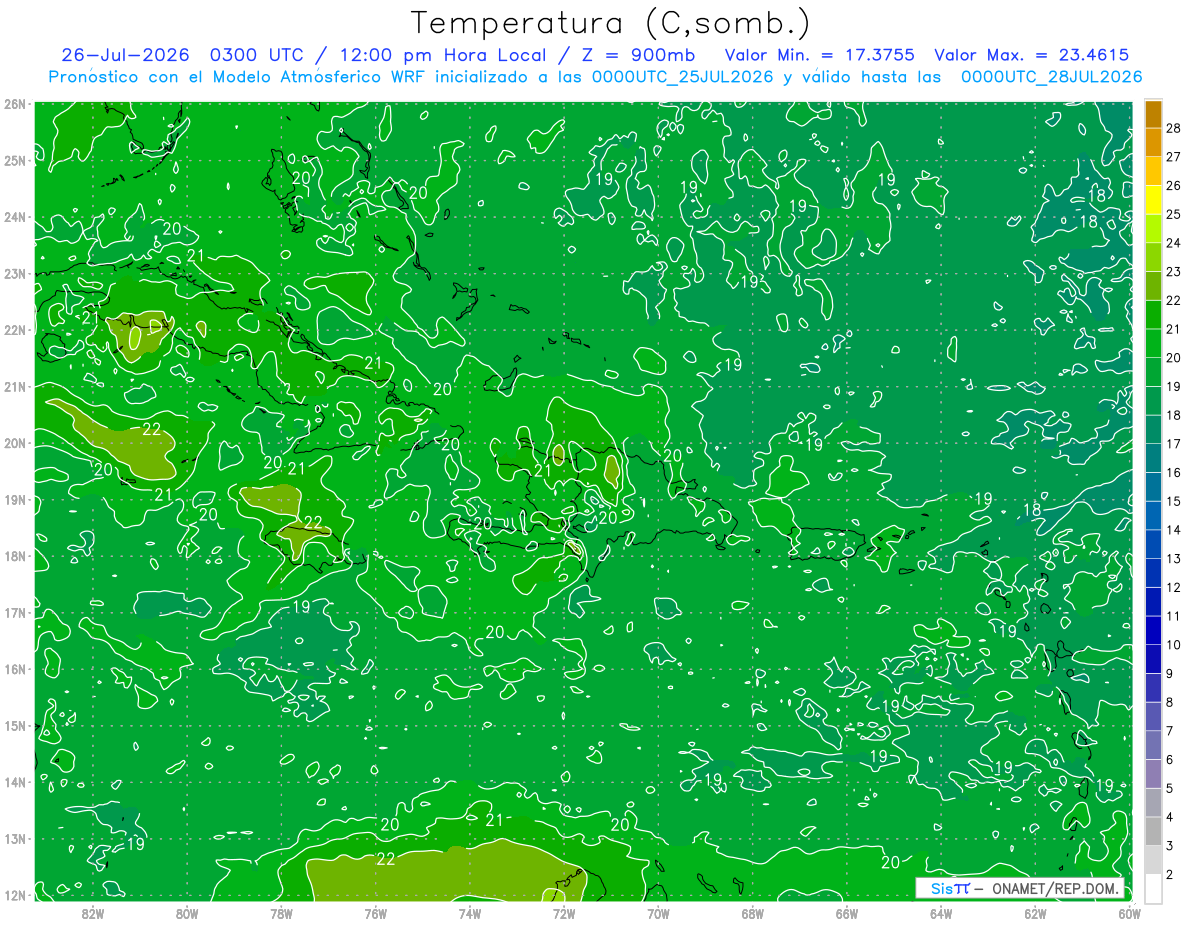The width and height of the screenshot is (1200, 927).
Task: Click the 76W longitude axis label
Action: point(375,913)
